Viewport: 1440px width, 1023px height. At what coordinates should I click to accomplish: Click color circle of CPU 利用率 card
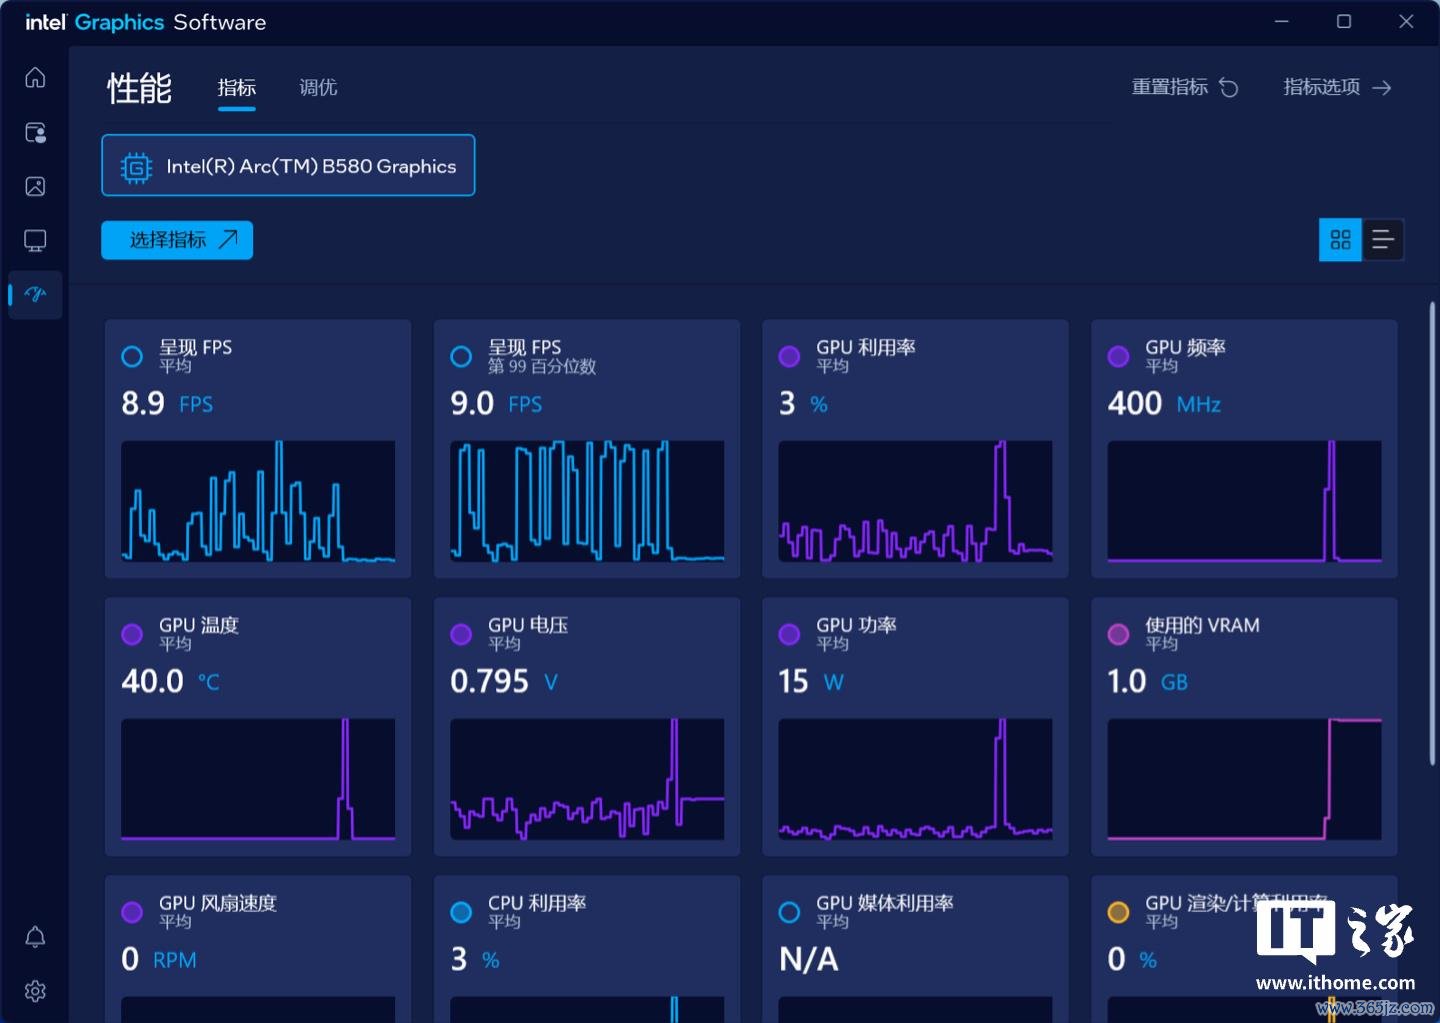[x=461, y=912]
